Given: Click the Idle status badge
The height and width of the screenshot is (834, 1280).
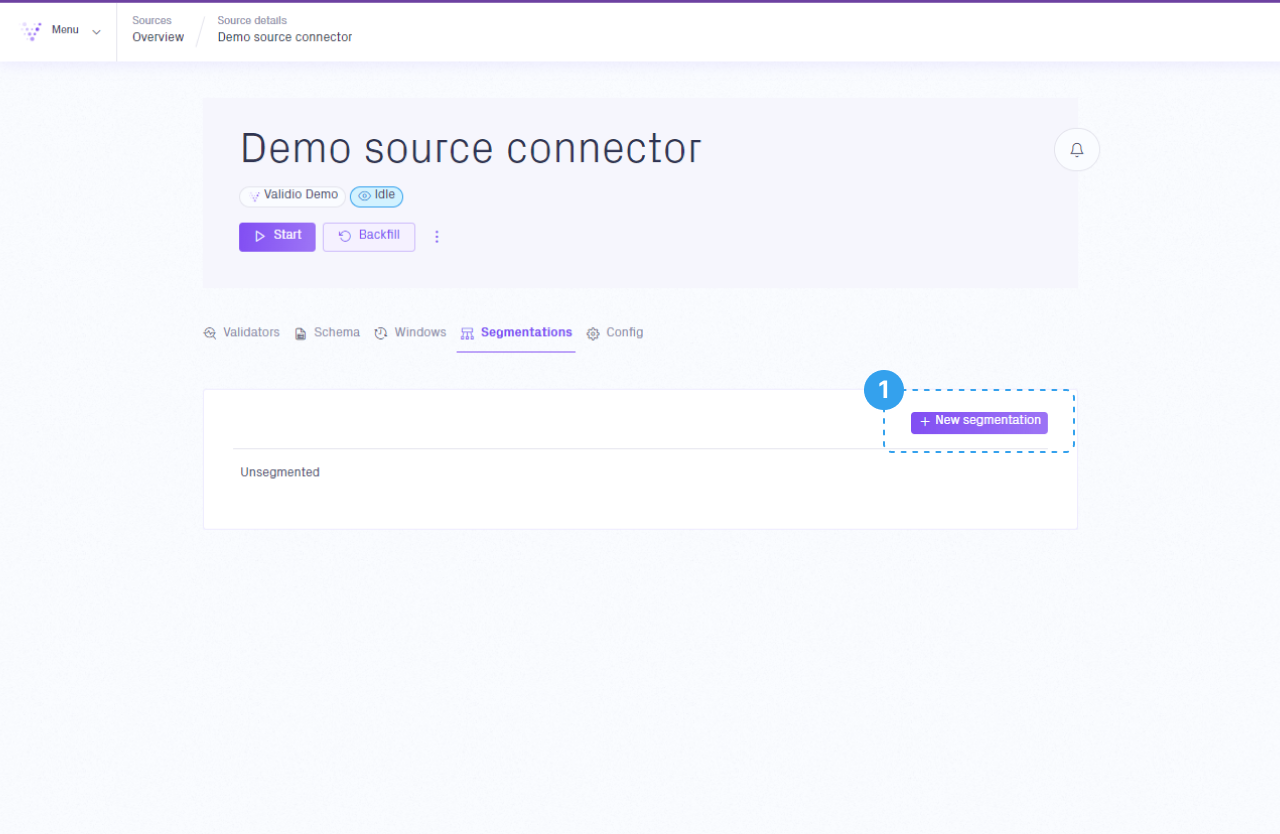Looking at the screenshot, I should click(x=377, y=196).
